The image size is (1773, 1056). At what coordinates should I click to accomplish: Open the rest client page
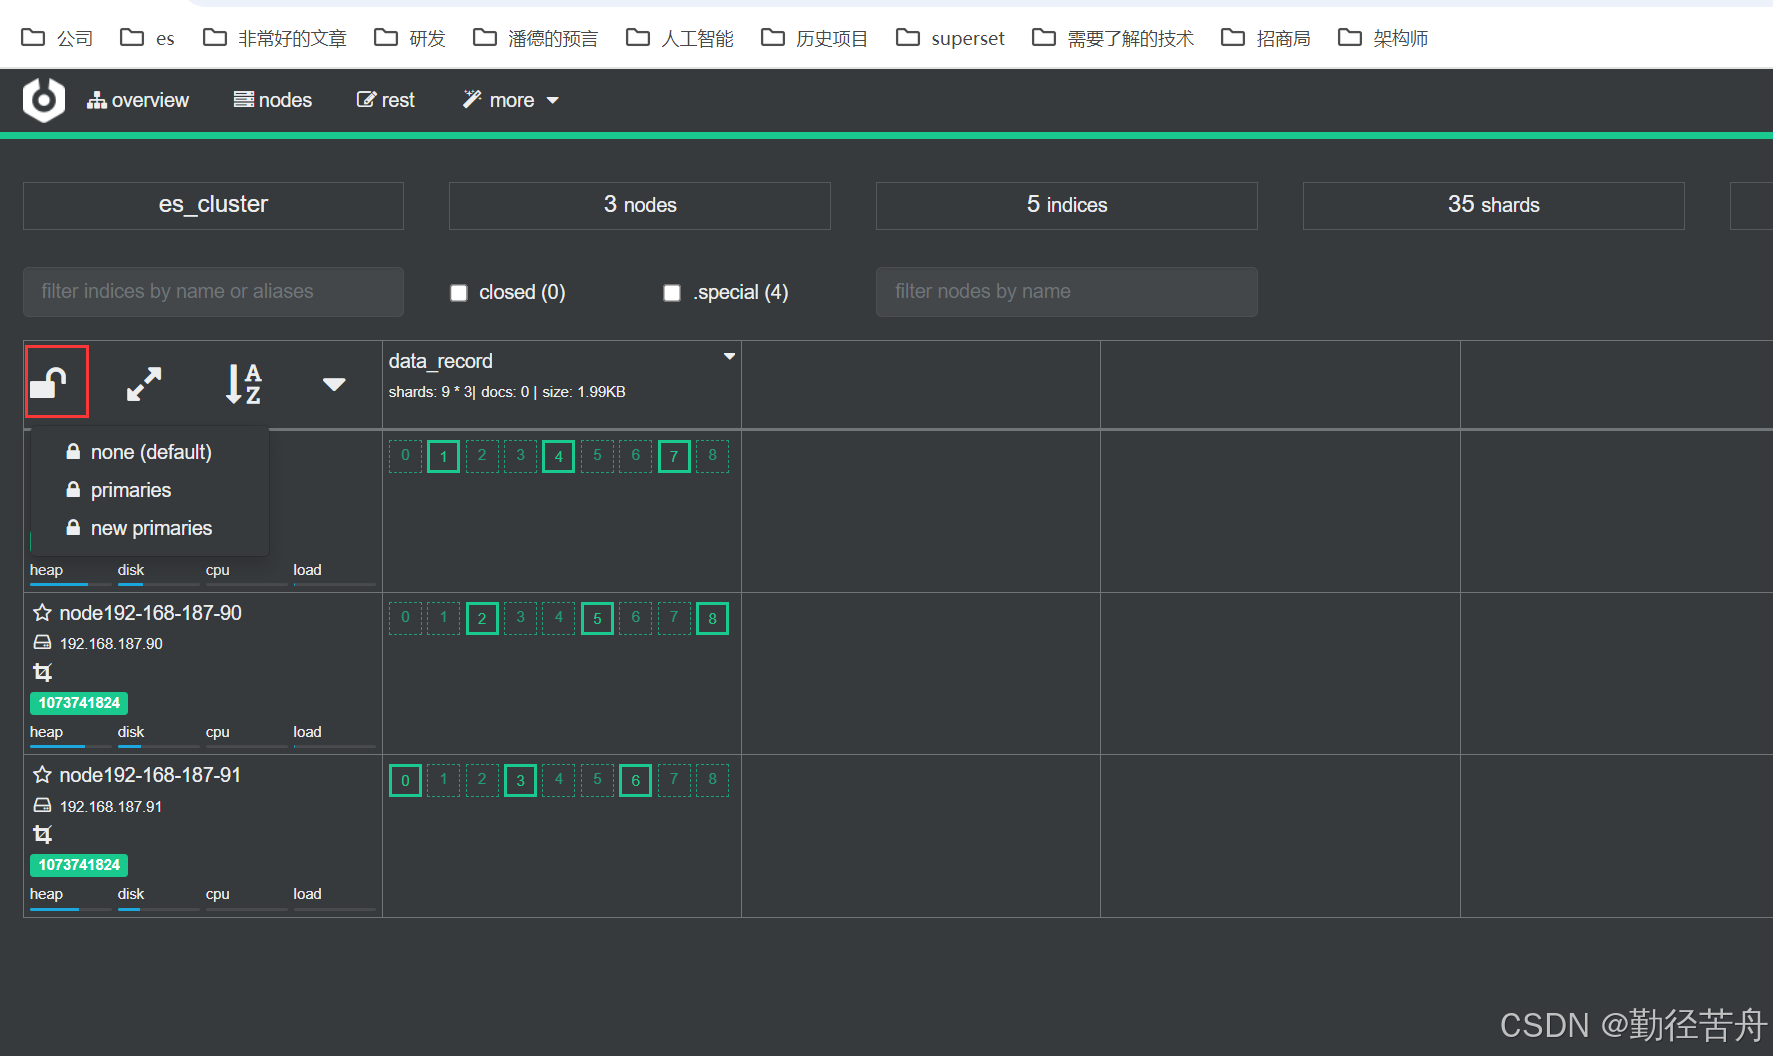coord(386,100)
